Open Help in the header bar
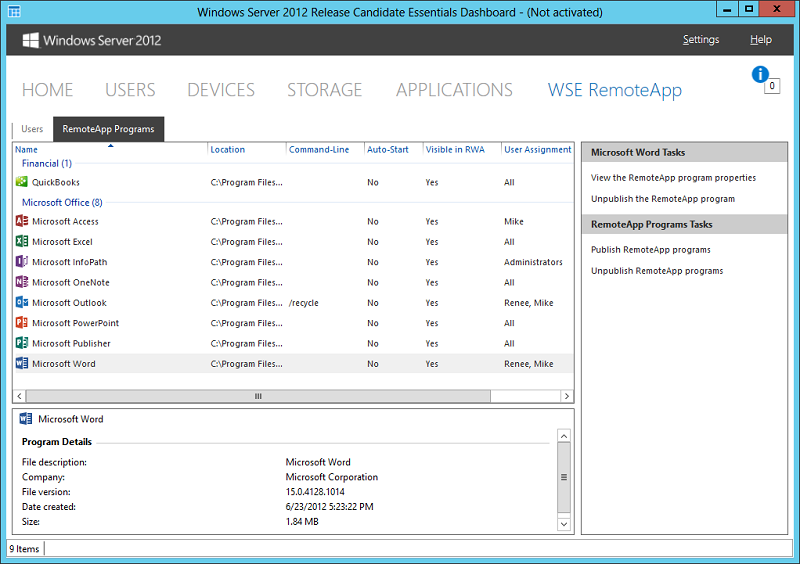Image resolution: width=800 pixels, height=564 pixels. point(761,40)
